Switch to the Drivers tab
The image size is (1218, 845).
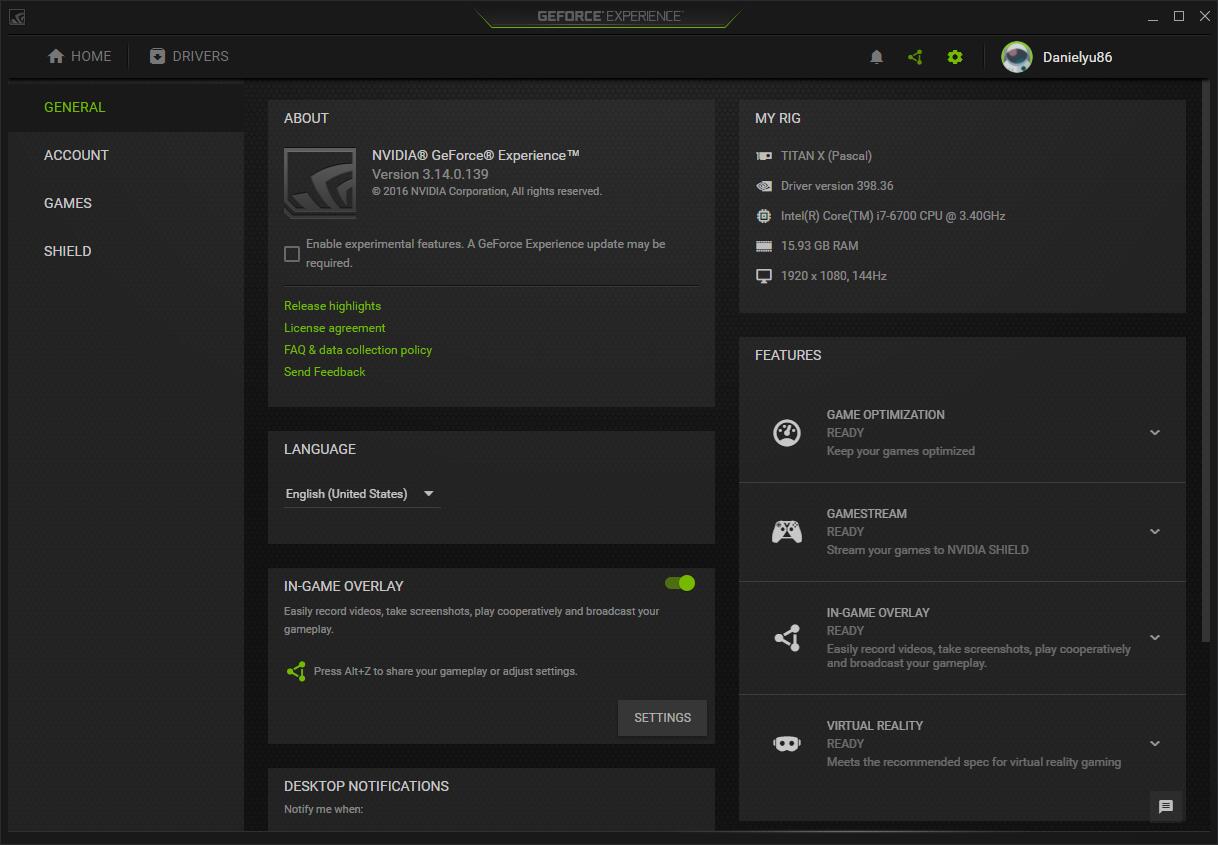tap(189, 56)
